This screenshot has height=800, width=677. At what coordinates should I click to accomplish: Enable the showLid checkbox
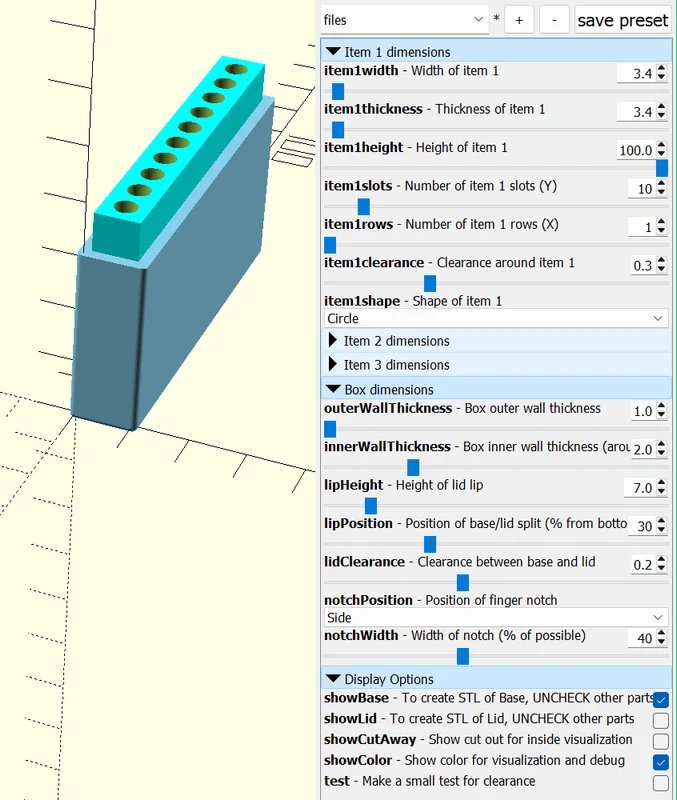pos(661,720)
